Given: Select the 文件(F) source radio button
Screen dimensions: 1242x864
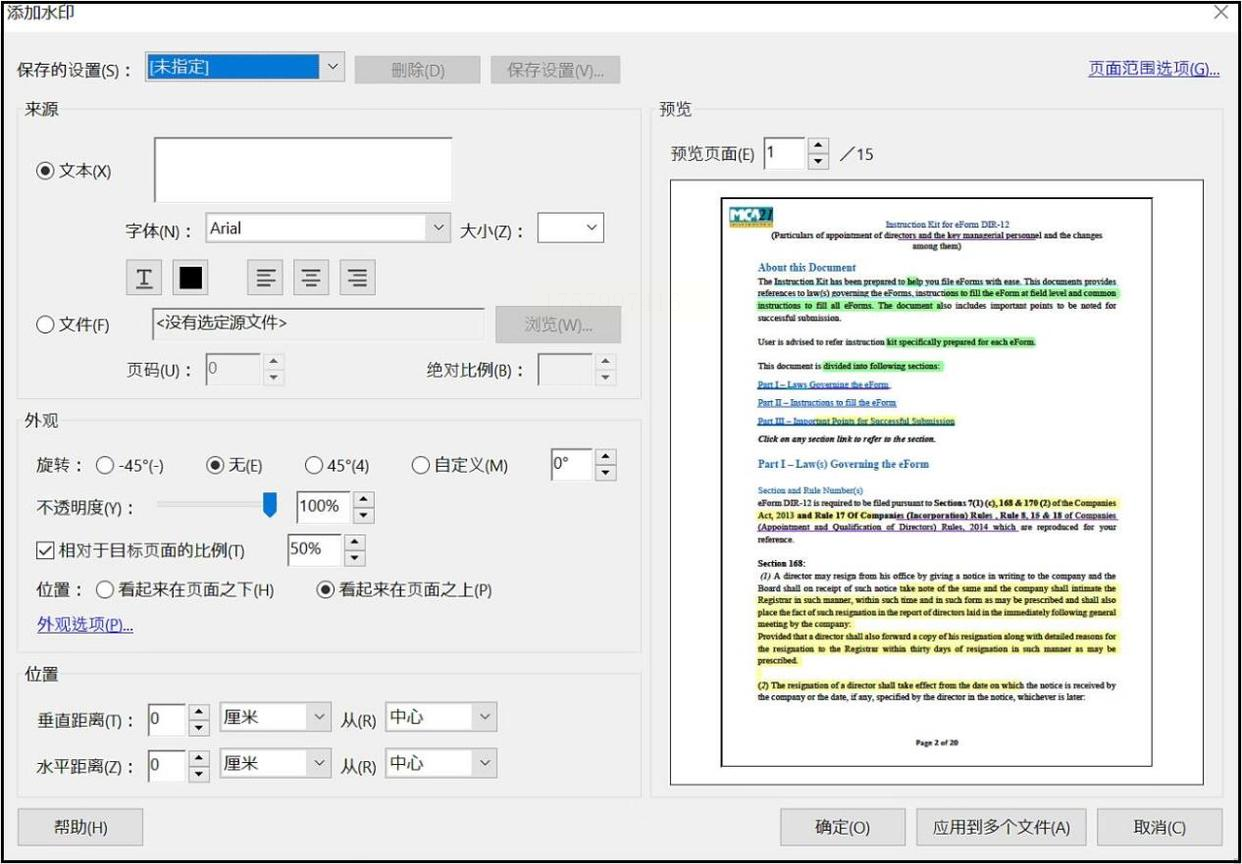Looking at the screenshot, I should coord(45,325).
